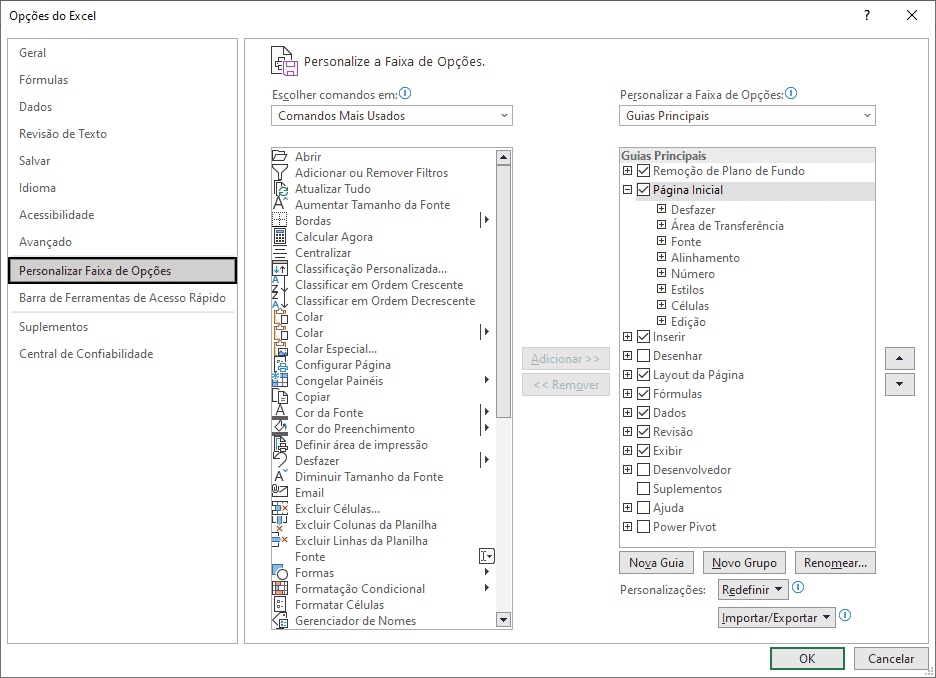Confirm with the OK button

pyautogui.click(x=807, y=658)
